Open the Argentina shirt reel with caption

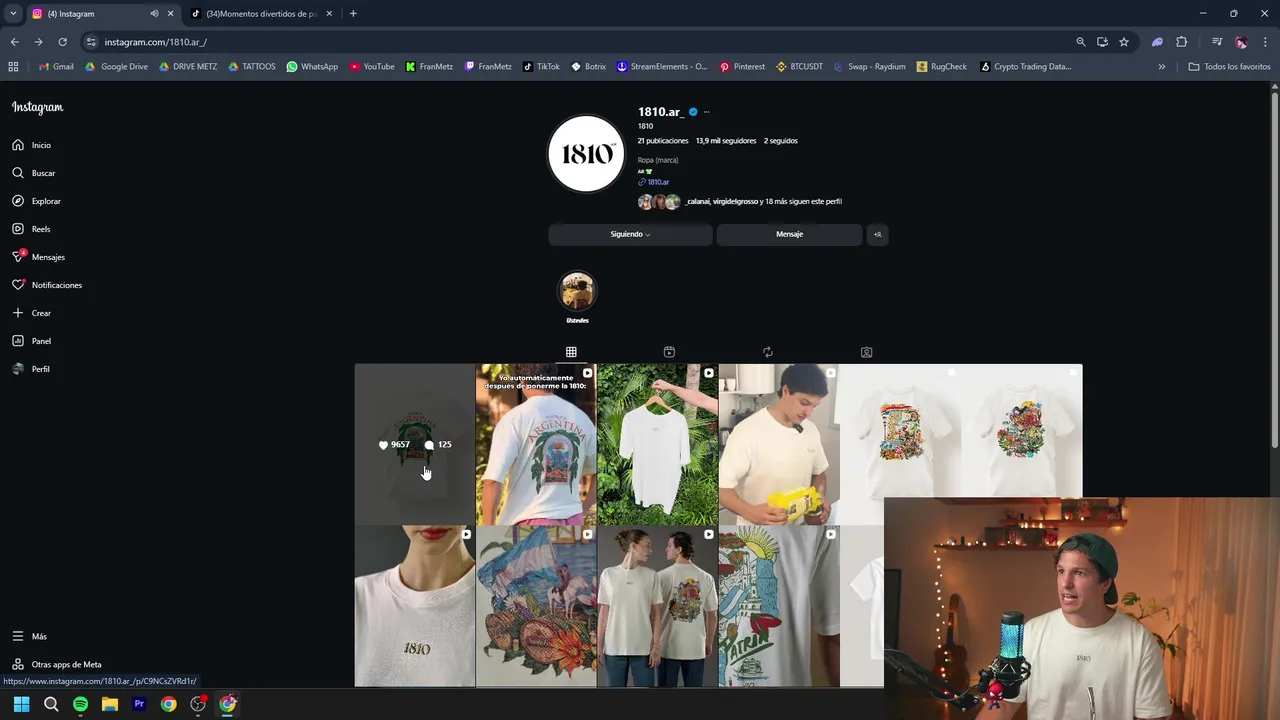[x=536, y=444]
